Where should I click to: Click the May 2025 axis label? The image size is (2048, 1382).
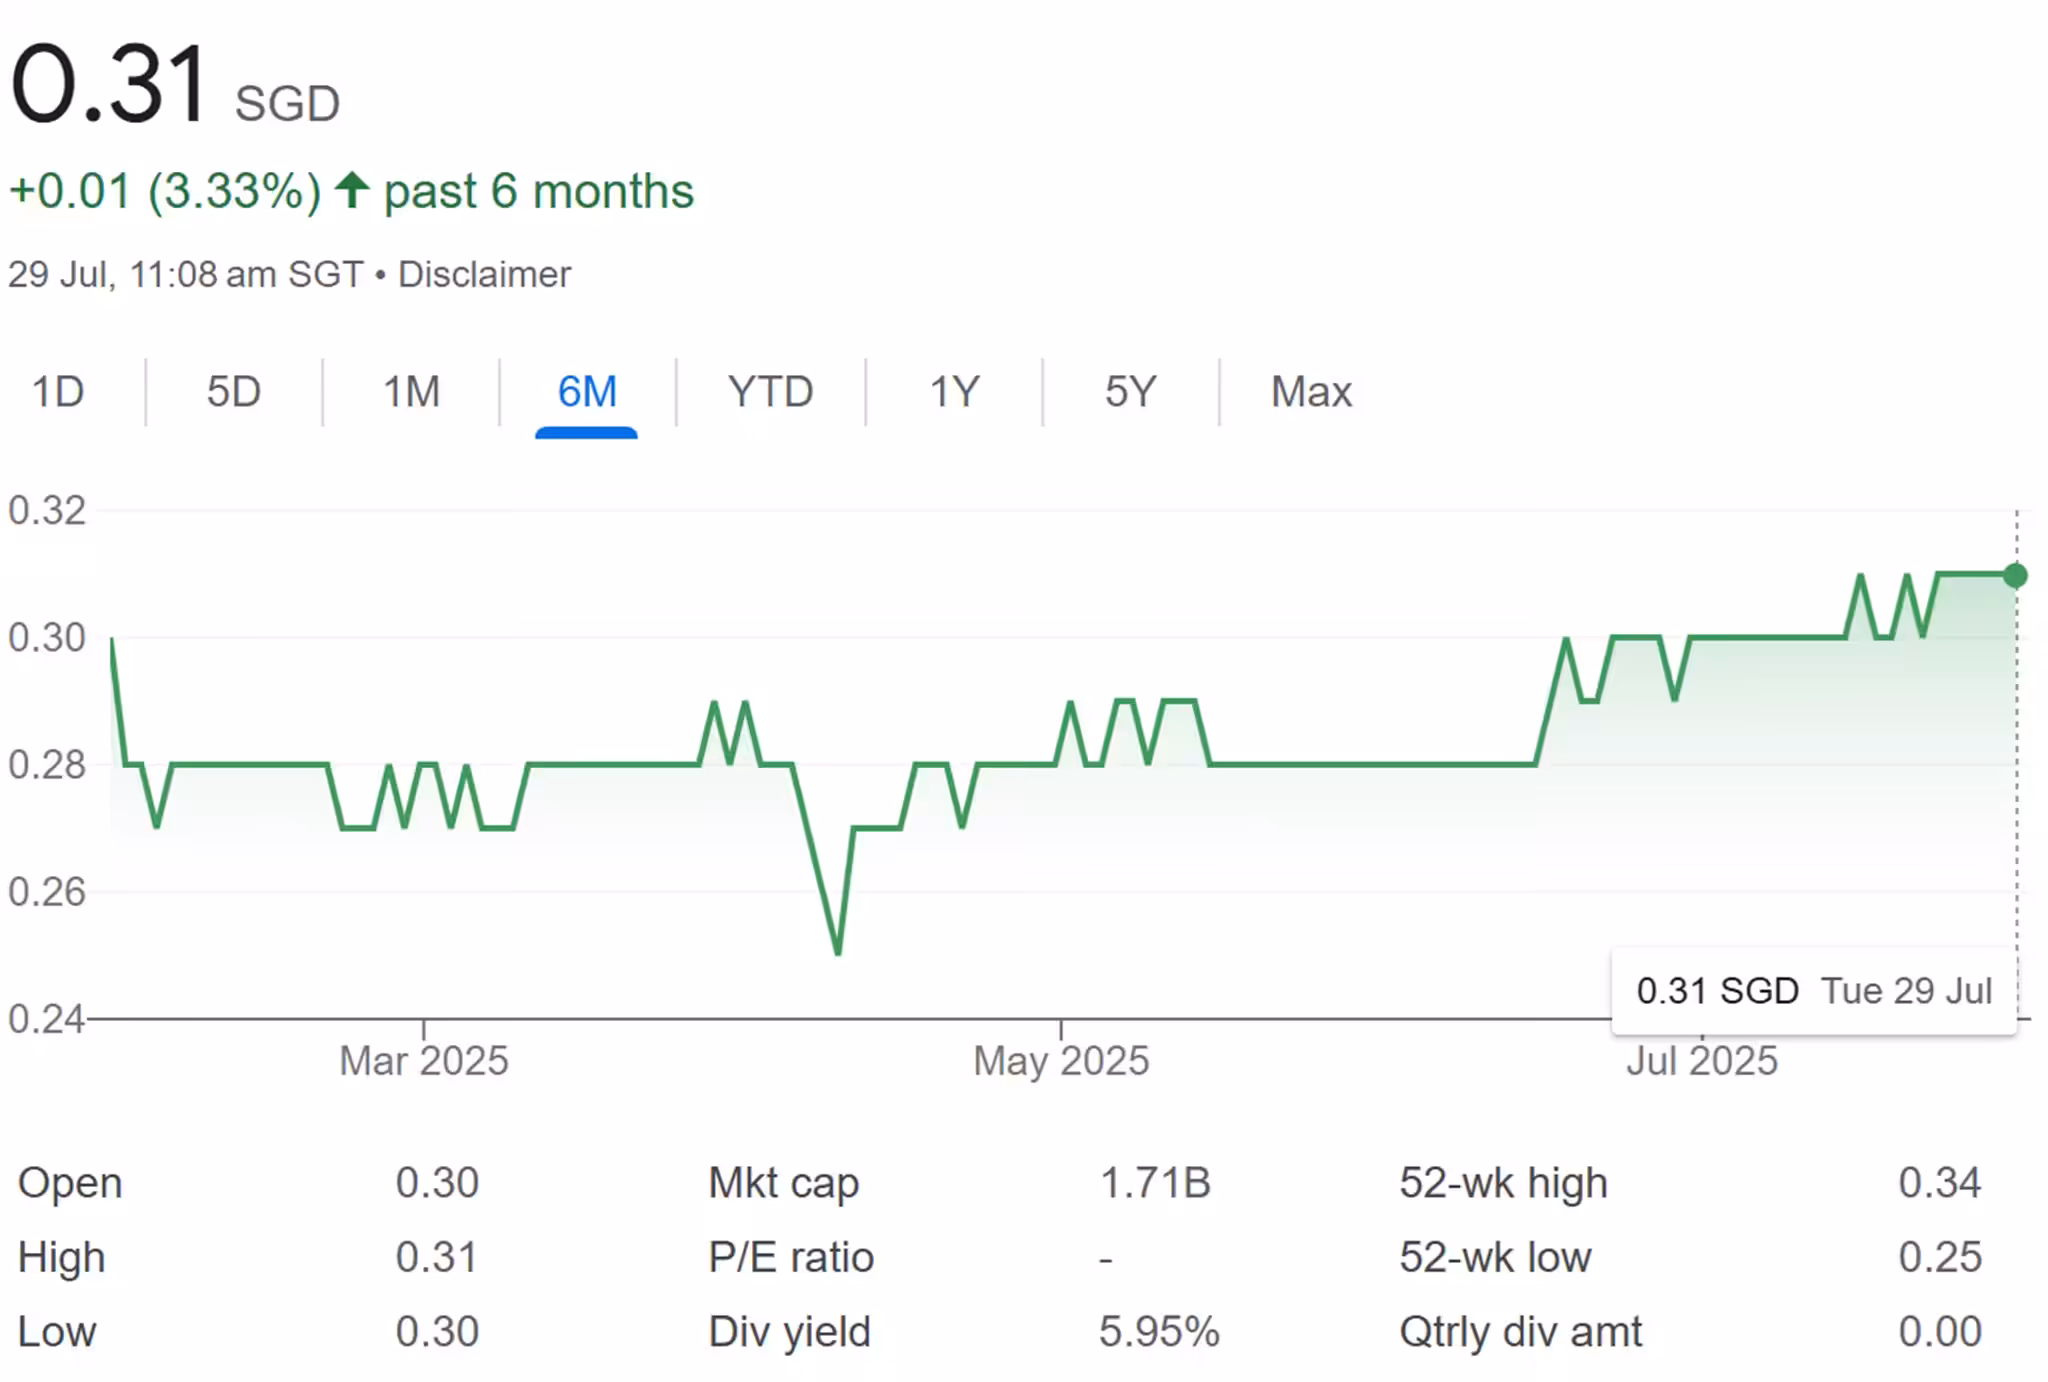(1061, 1060)
